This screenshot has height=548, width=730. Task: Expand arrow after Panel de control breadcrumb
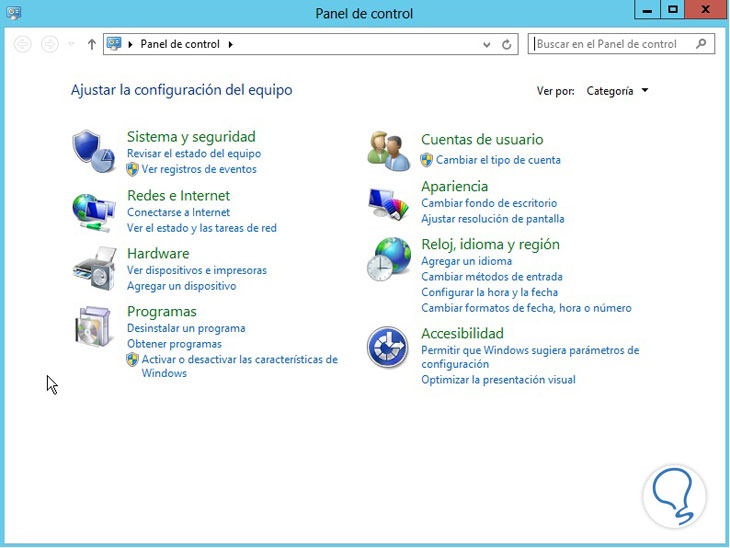click(x=230, y=44)
